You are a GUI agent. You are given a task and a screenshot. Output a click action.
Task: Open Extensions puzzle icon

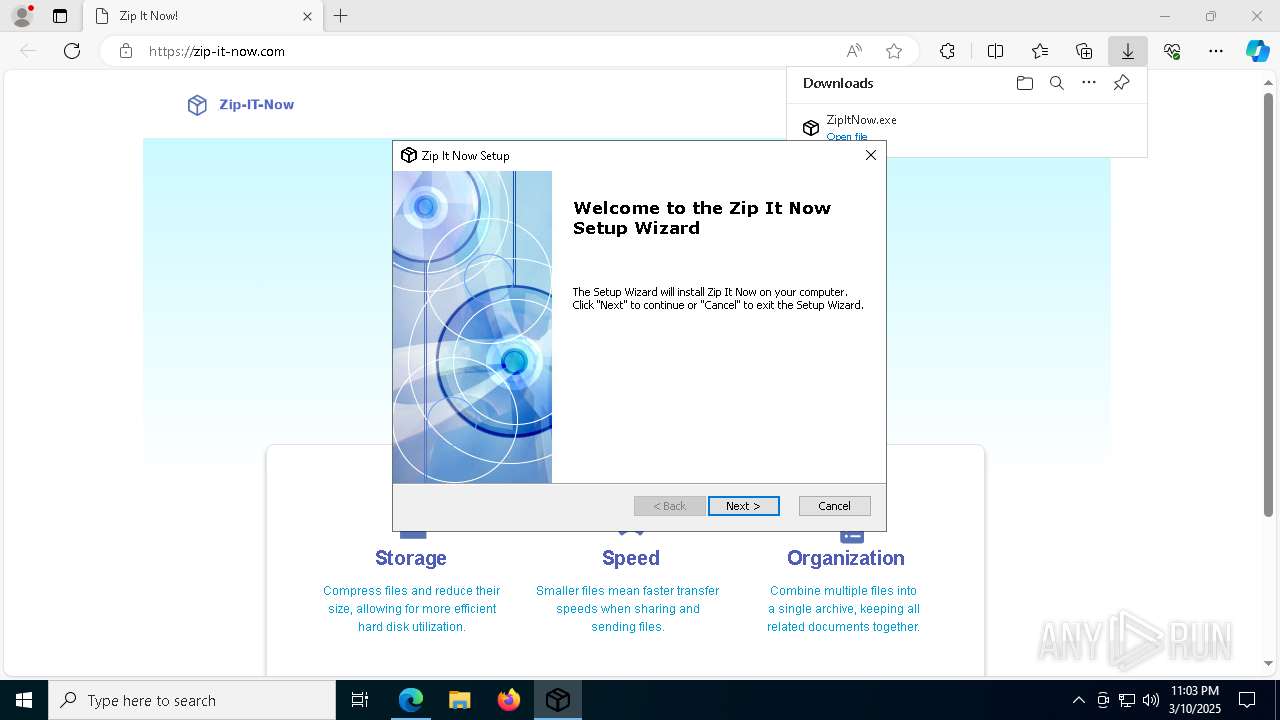pos(947,51)
